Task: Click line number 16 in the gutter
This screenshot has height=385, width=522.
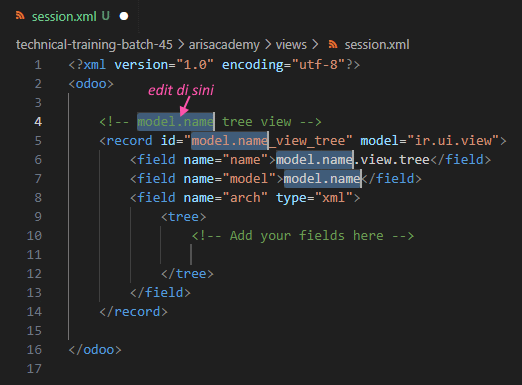Action: 34,350
